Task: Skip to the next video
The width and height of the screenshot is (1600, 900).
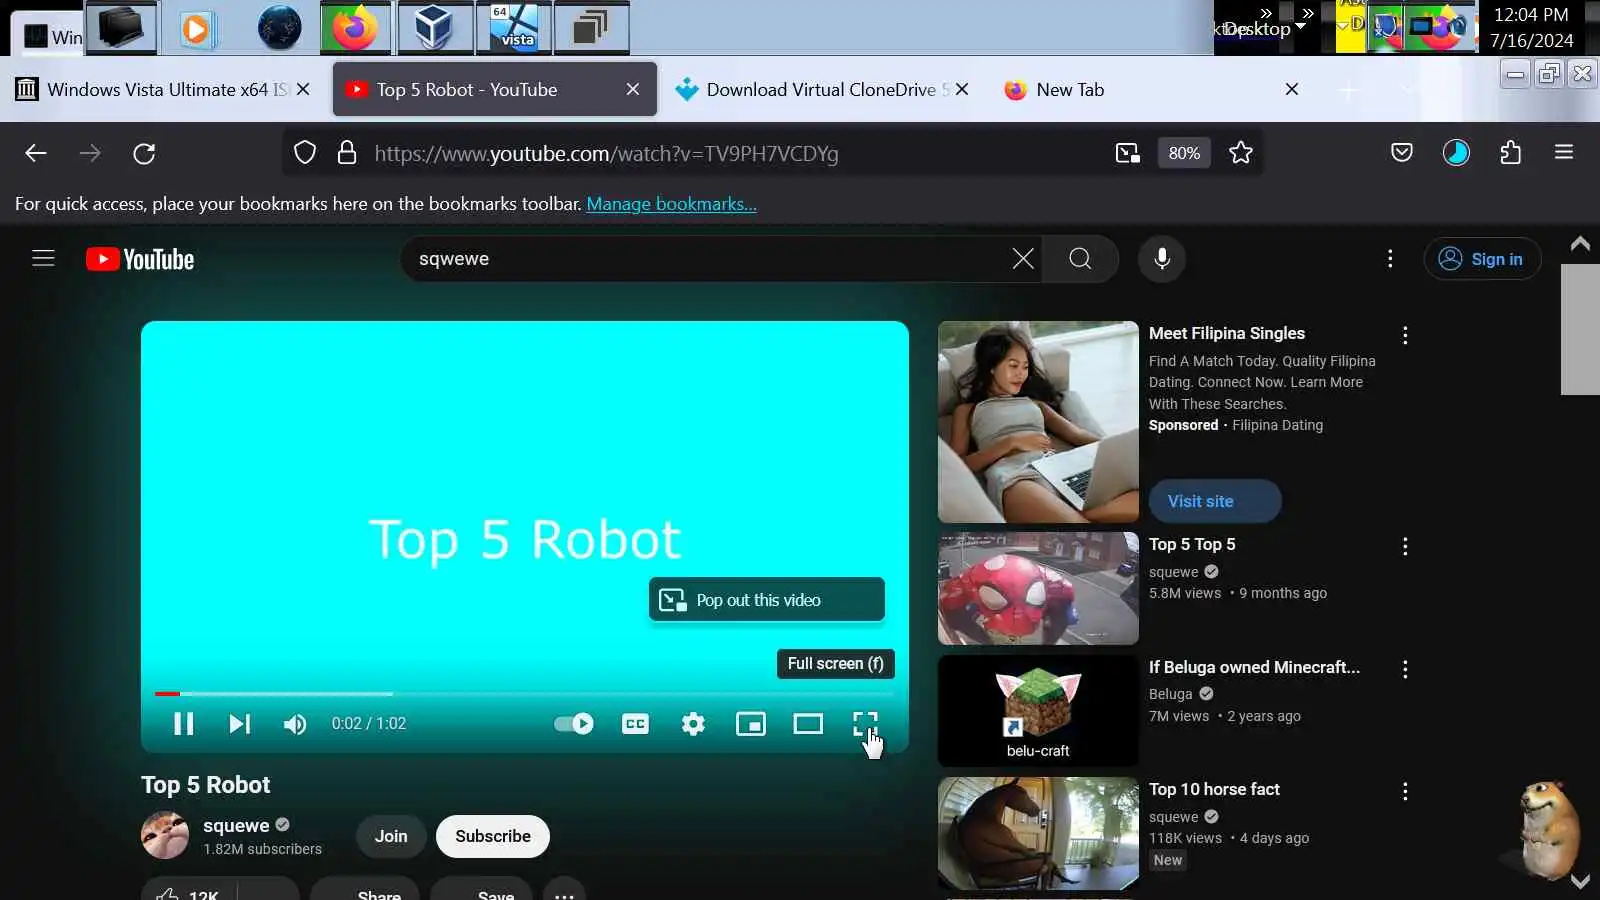Action: tap(239, 724)
